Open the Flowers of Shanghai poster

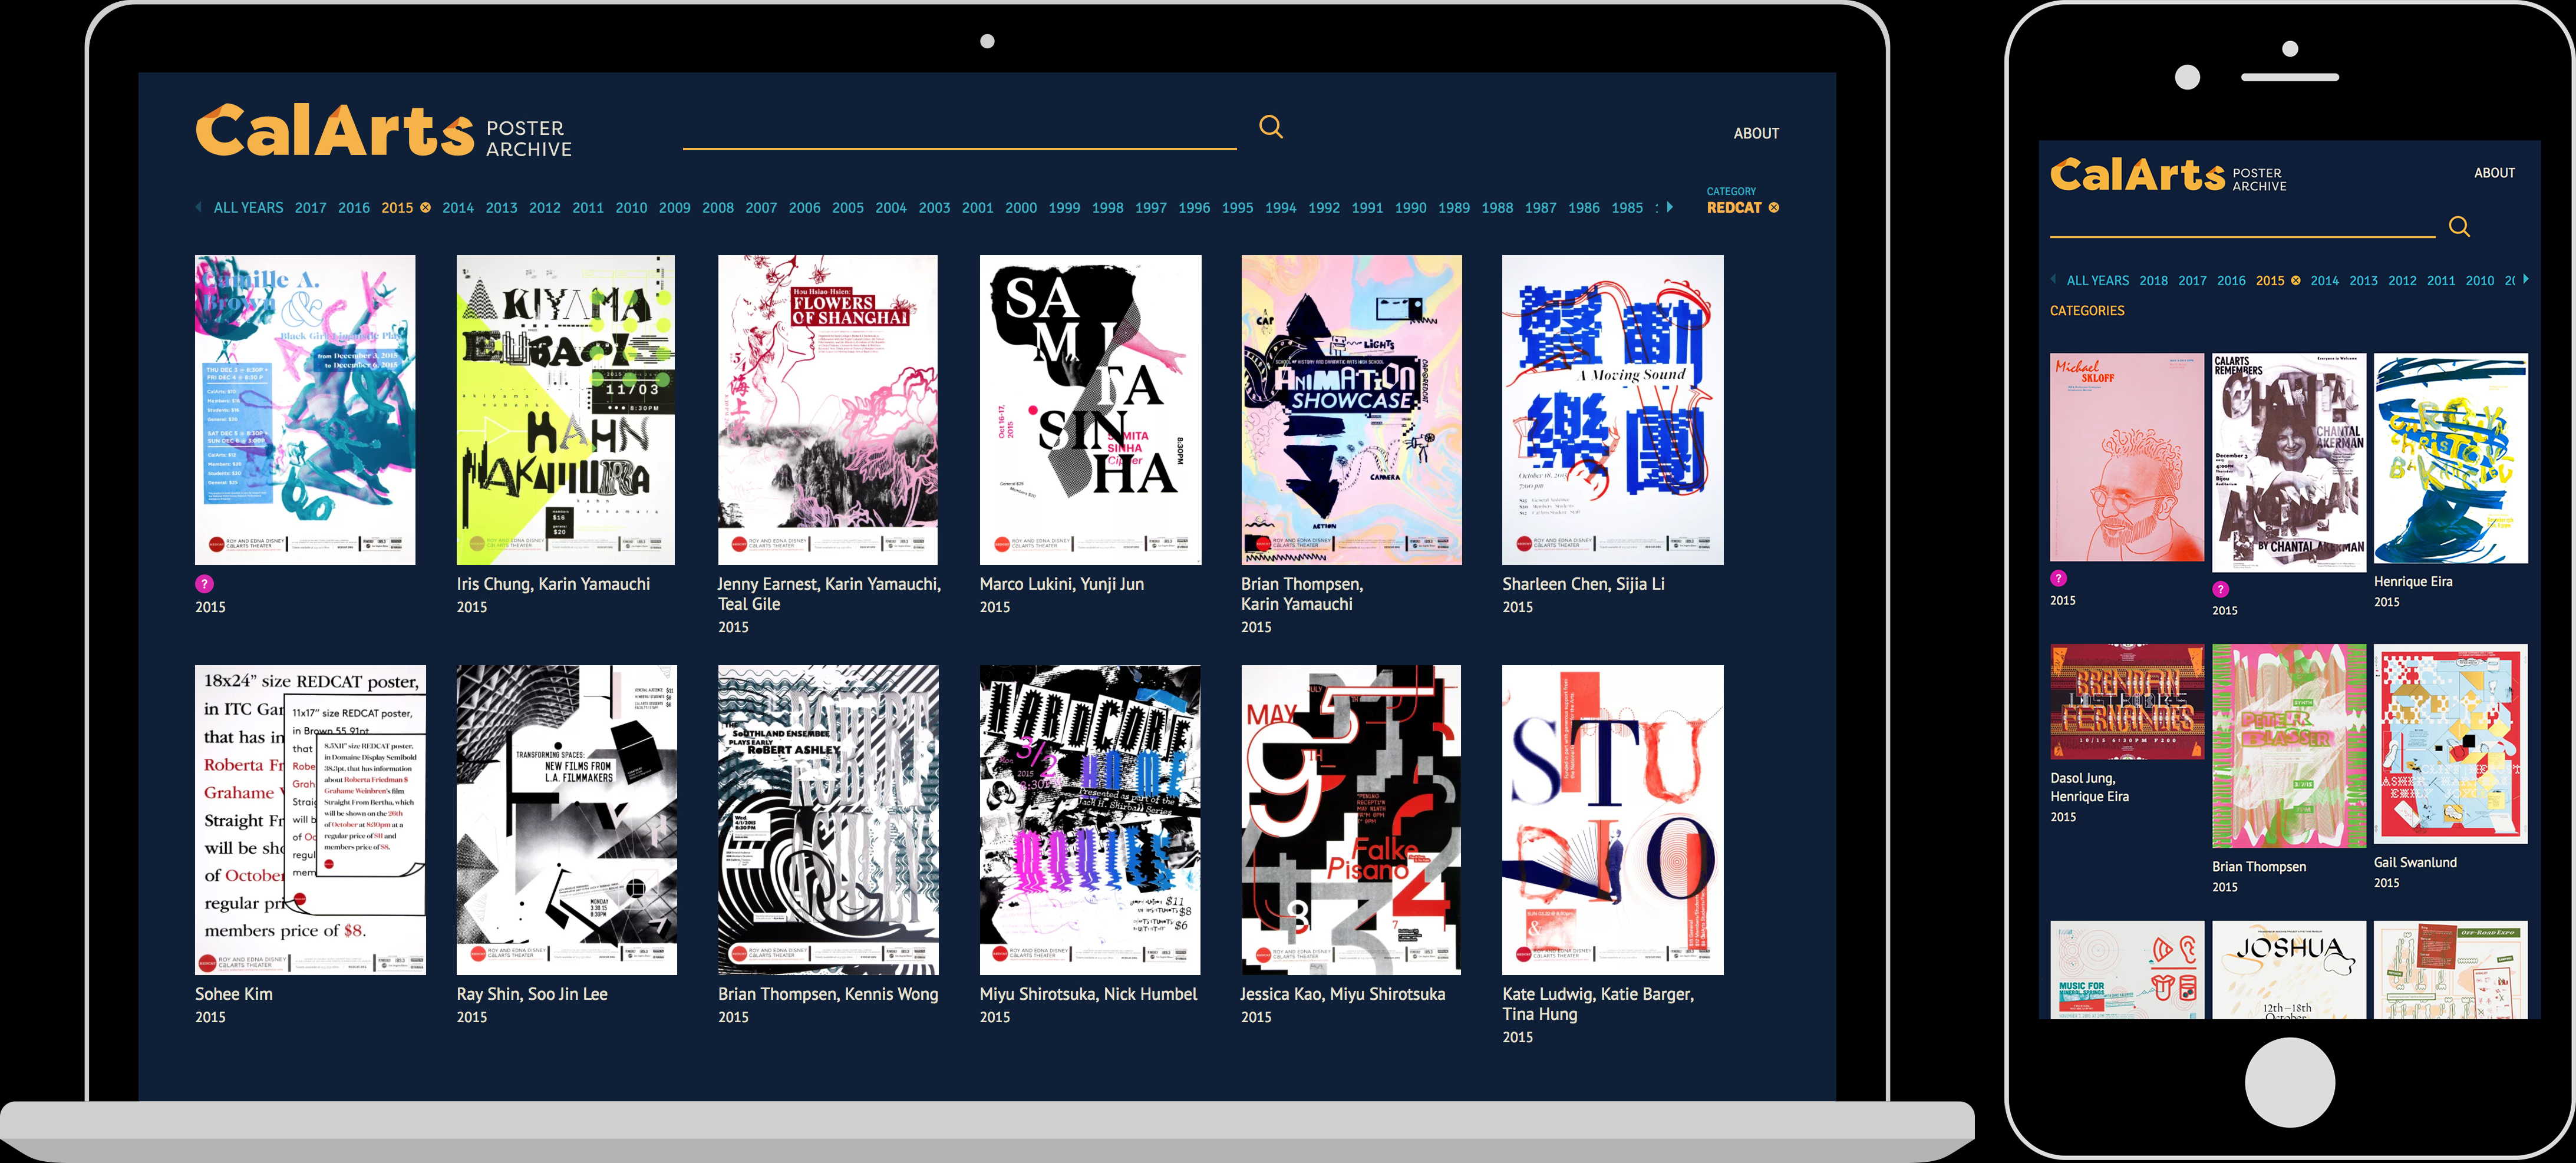click(827, 410)
